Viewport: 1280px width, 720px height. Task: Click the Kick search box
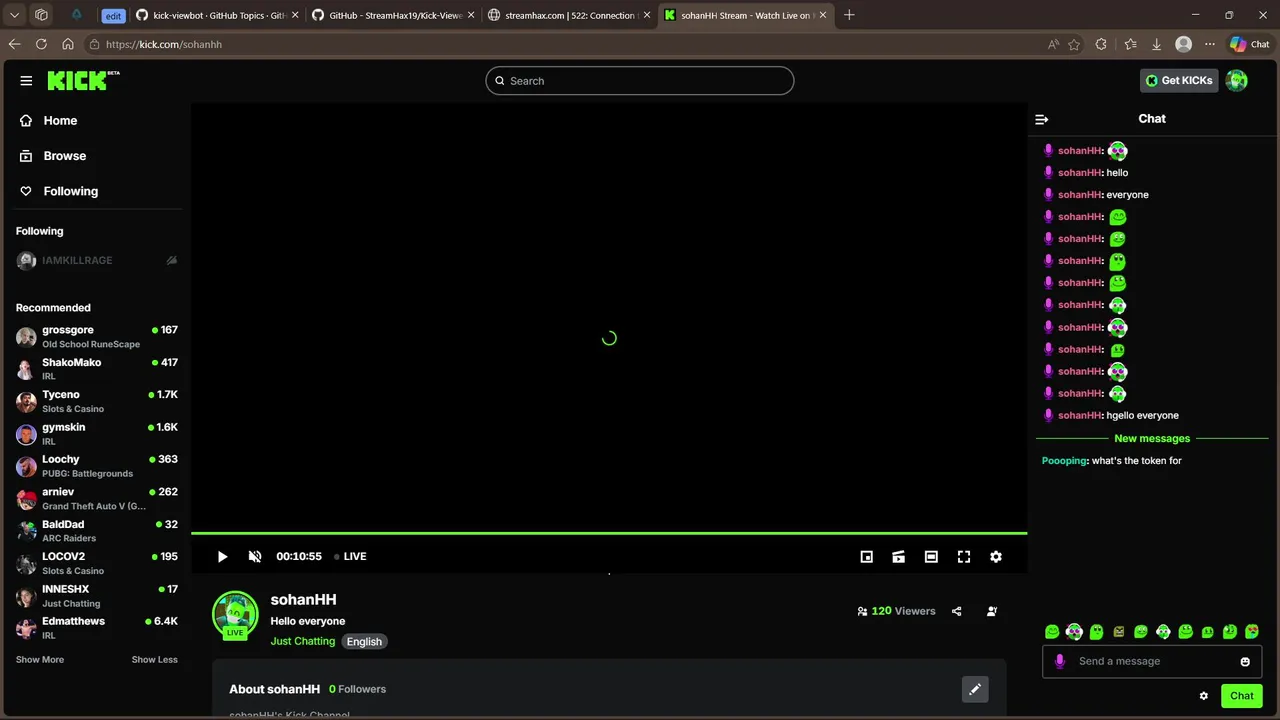(x=640, y=81)
